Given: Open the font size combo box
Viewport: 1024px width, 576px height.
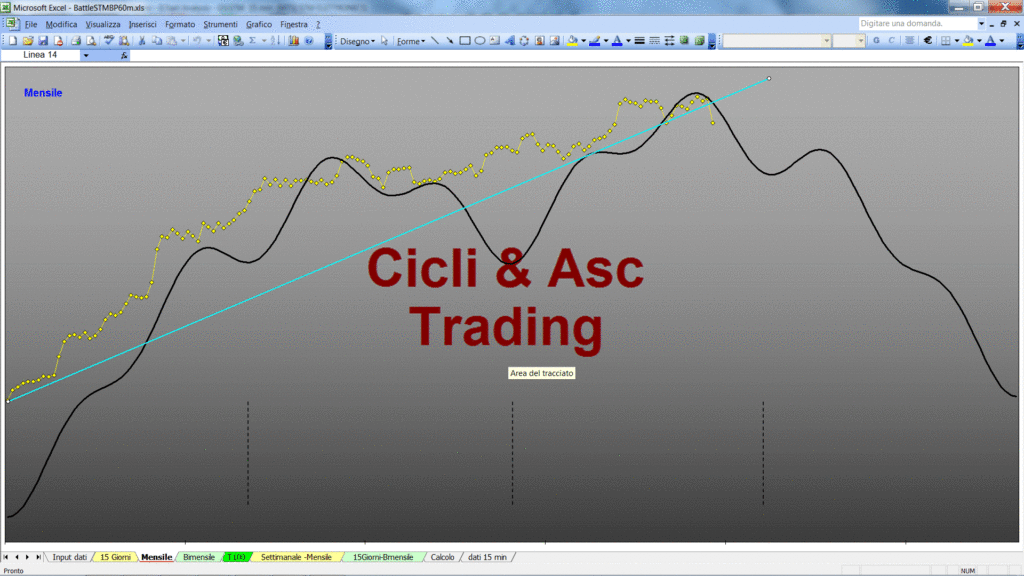Looking at the screenshot, I should point(849,40).
